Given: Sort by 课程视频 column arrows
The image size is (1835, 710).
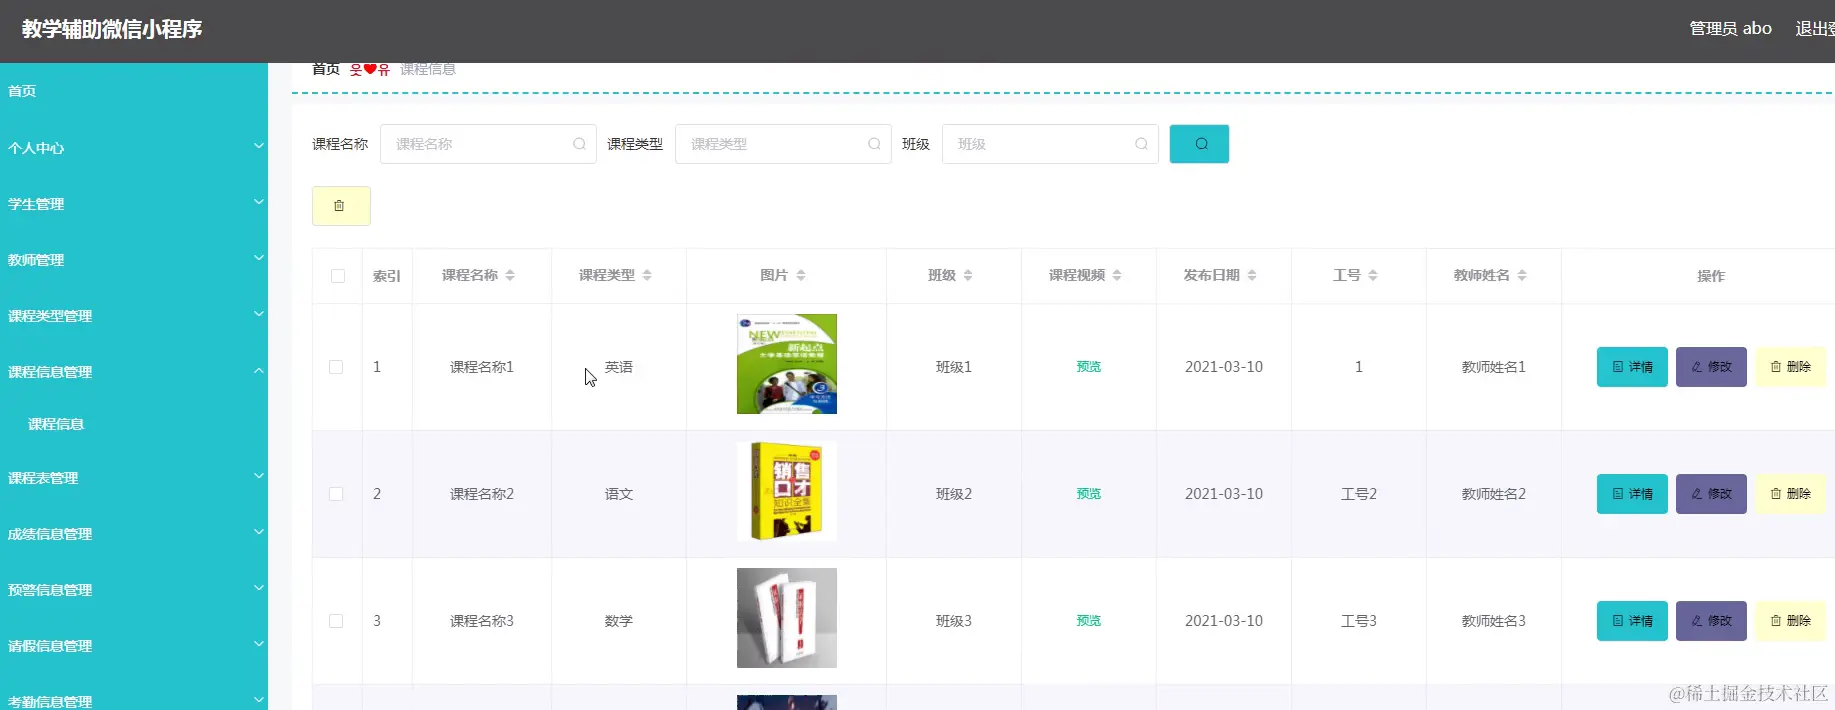Looking at the screenshot, I should point(1117,275).
